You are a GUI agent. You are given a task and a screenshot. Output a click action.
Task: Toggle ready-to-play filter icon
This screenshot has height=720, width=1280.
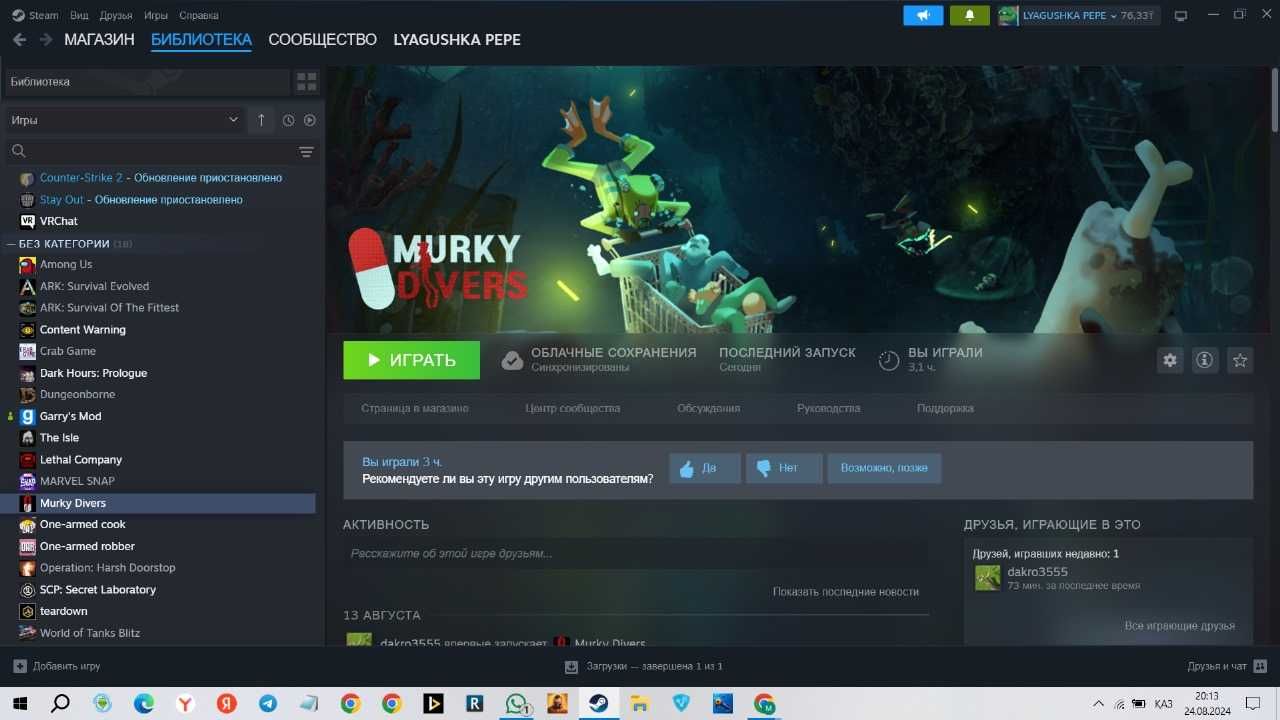click(310, 120)
